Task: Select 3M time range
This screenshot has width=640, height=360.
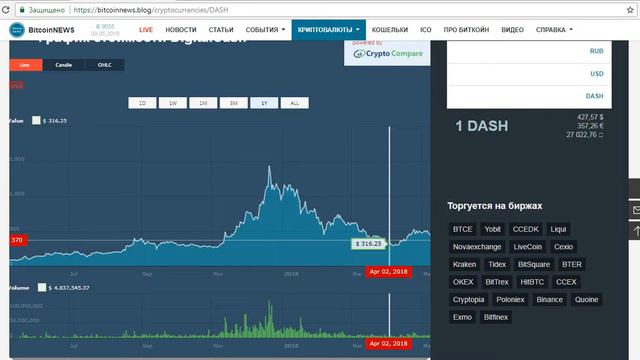Action: (233, 103)
